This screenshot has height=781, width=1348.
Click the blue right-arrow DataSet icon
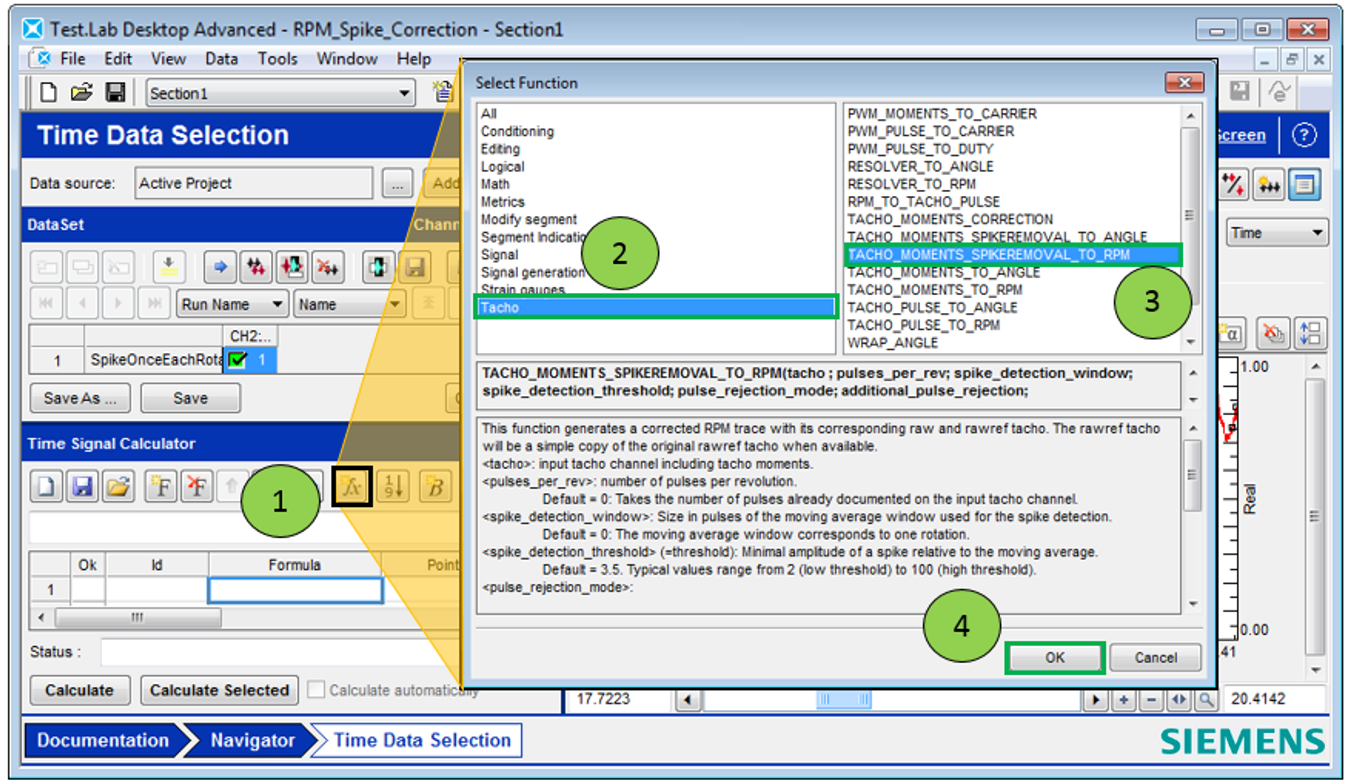click(x=220, y=266)
